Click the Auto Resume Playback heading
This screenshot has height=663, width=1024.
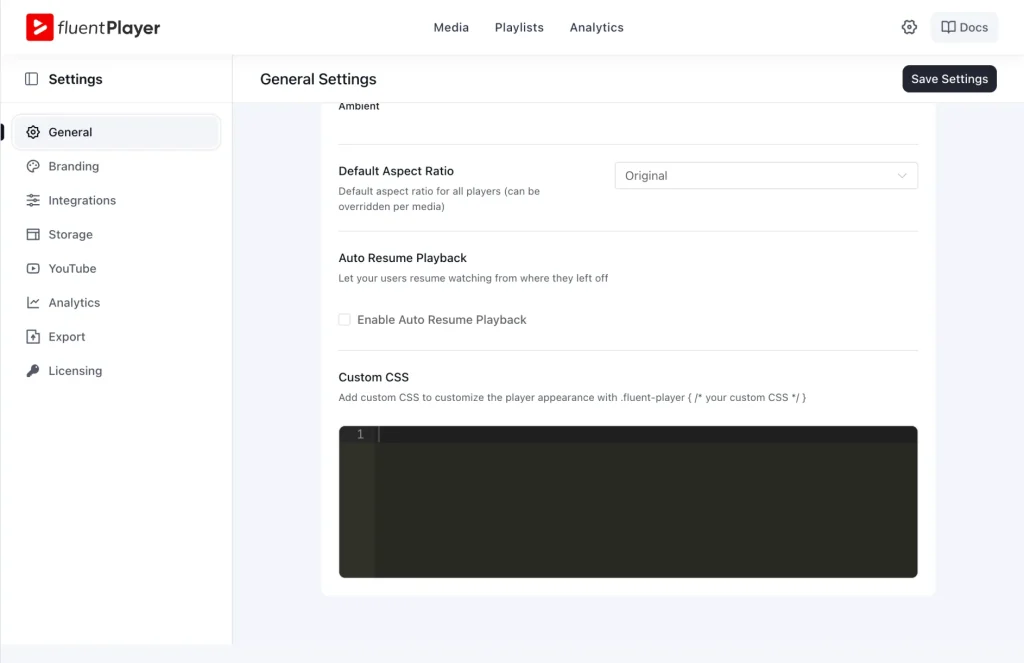402,257
